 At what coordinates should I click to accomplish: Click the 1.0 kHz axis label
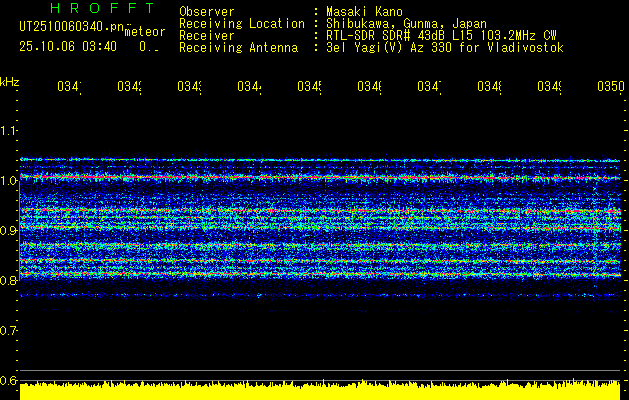[x=8, y=181]
